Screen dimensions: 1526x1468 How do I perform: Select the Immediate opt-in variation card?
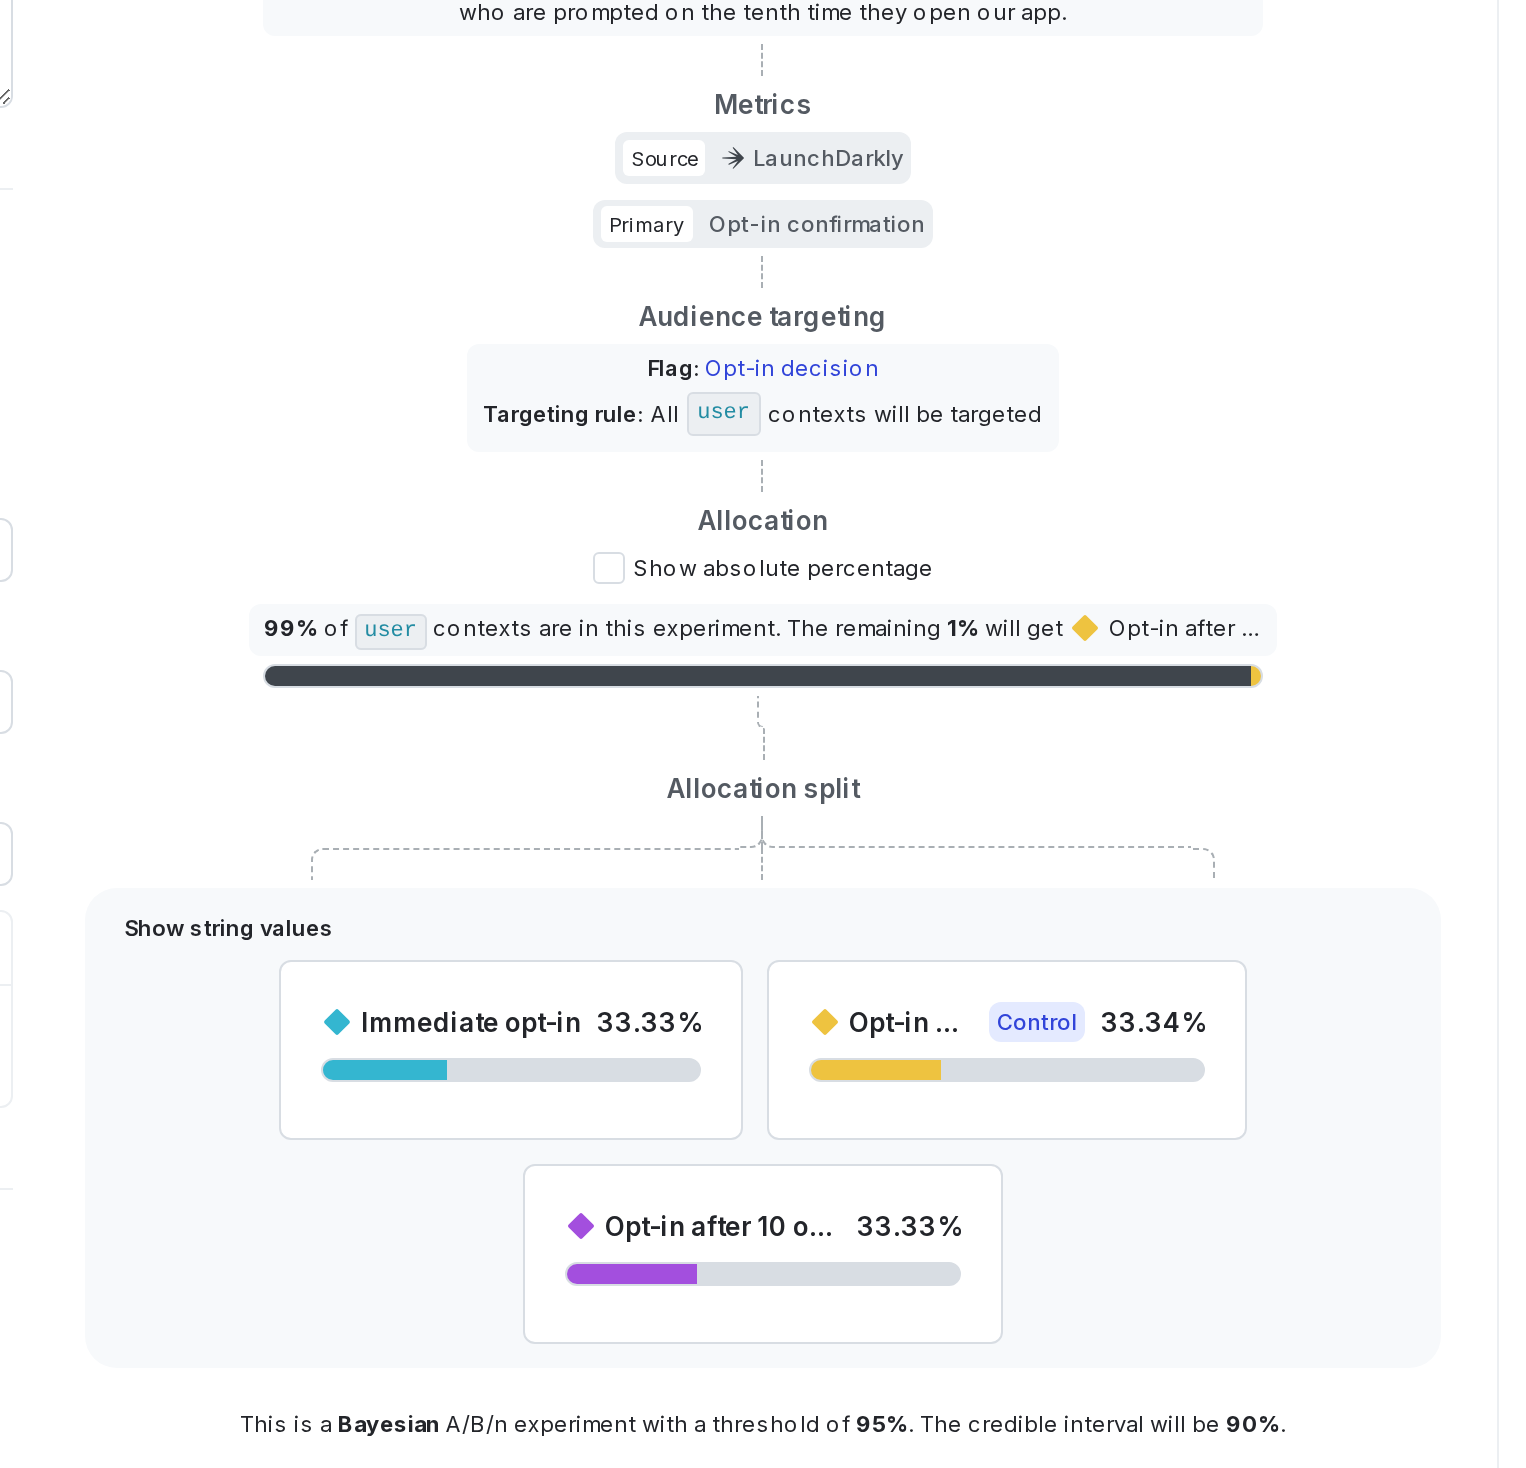click(x=510, y=1049)
